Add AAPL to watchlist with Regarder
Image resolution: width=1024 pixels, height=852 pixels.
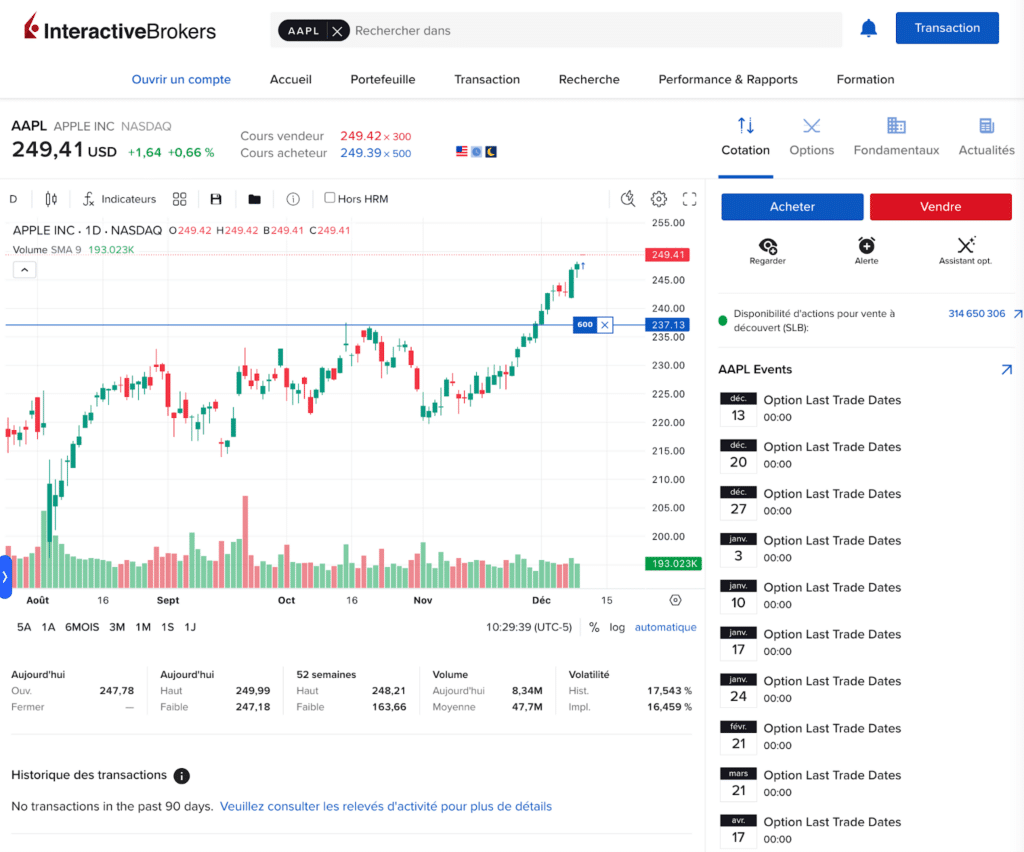click(767, 251)
